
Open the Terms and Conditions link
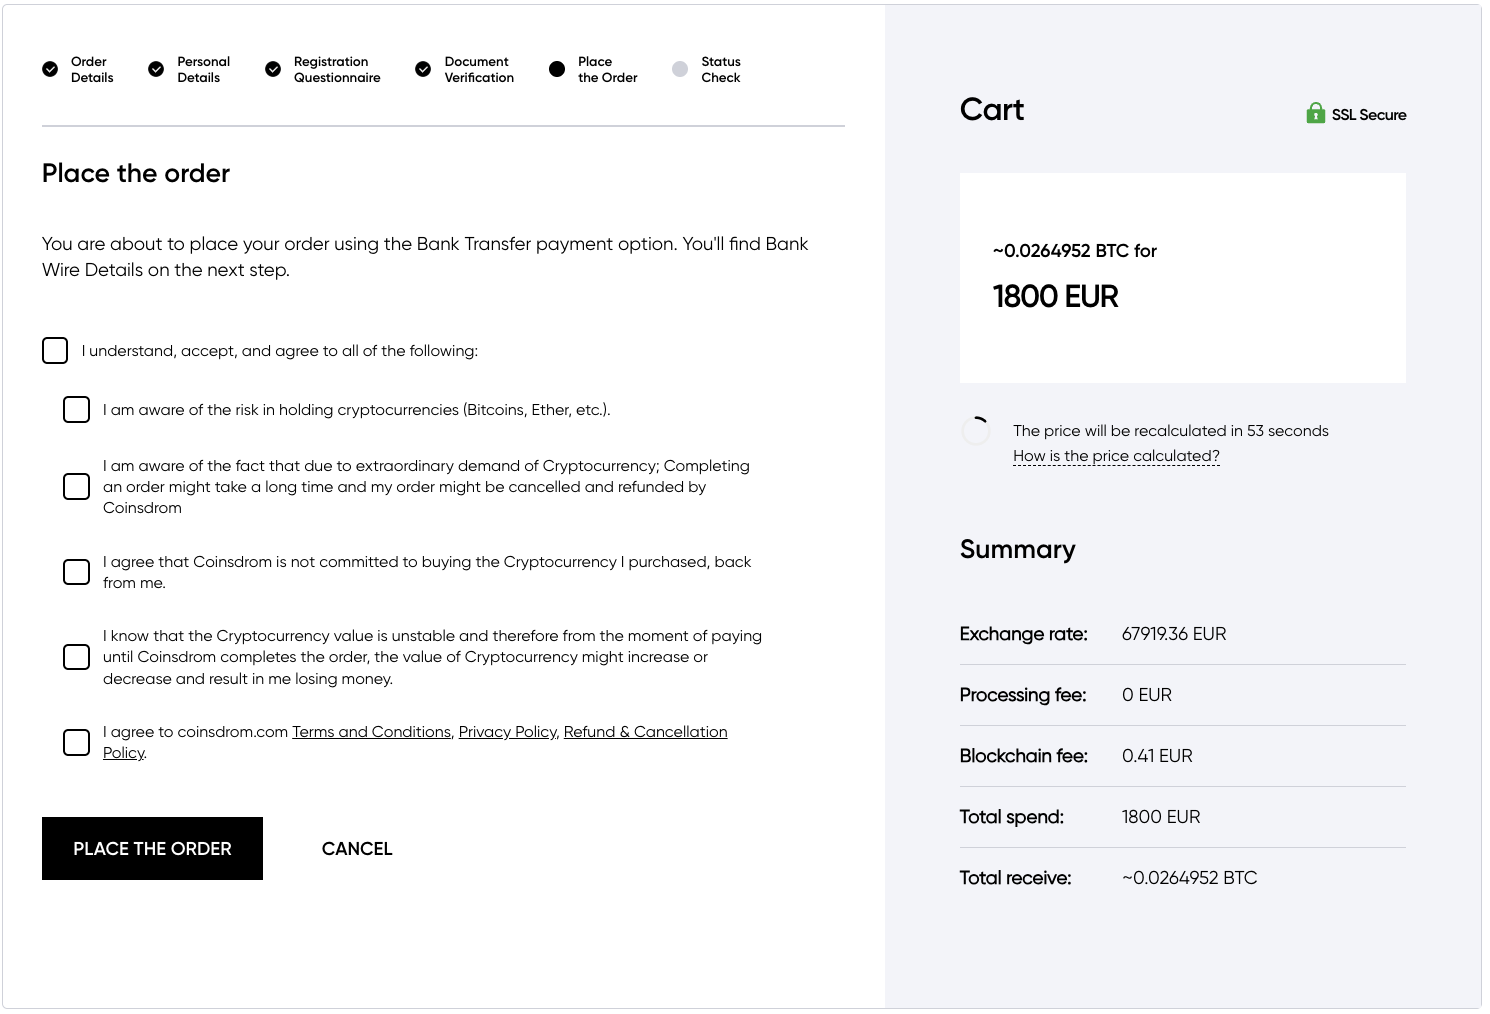[371, 732]
